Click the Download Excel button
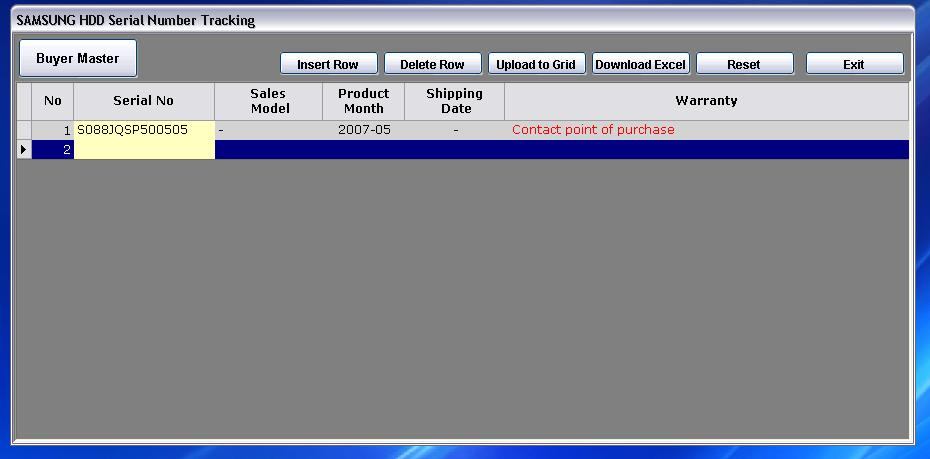 (641, 64)
